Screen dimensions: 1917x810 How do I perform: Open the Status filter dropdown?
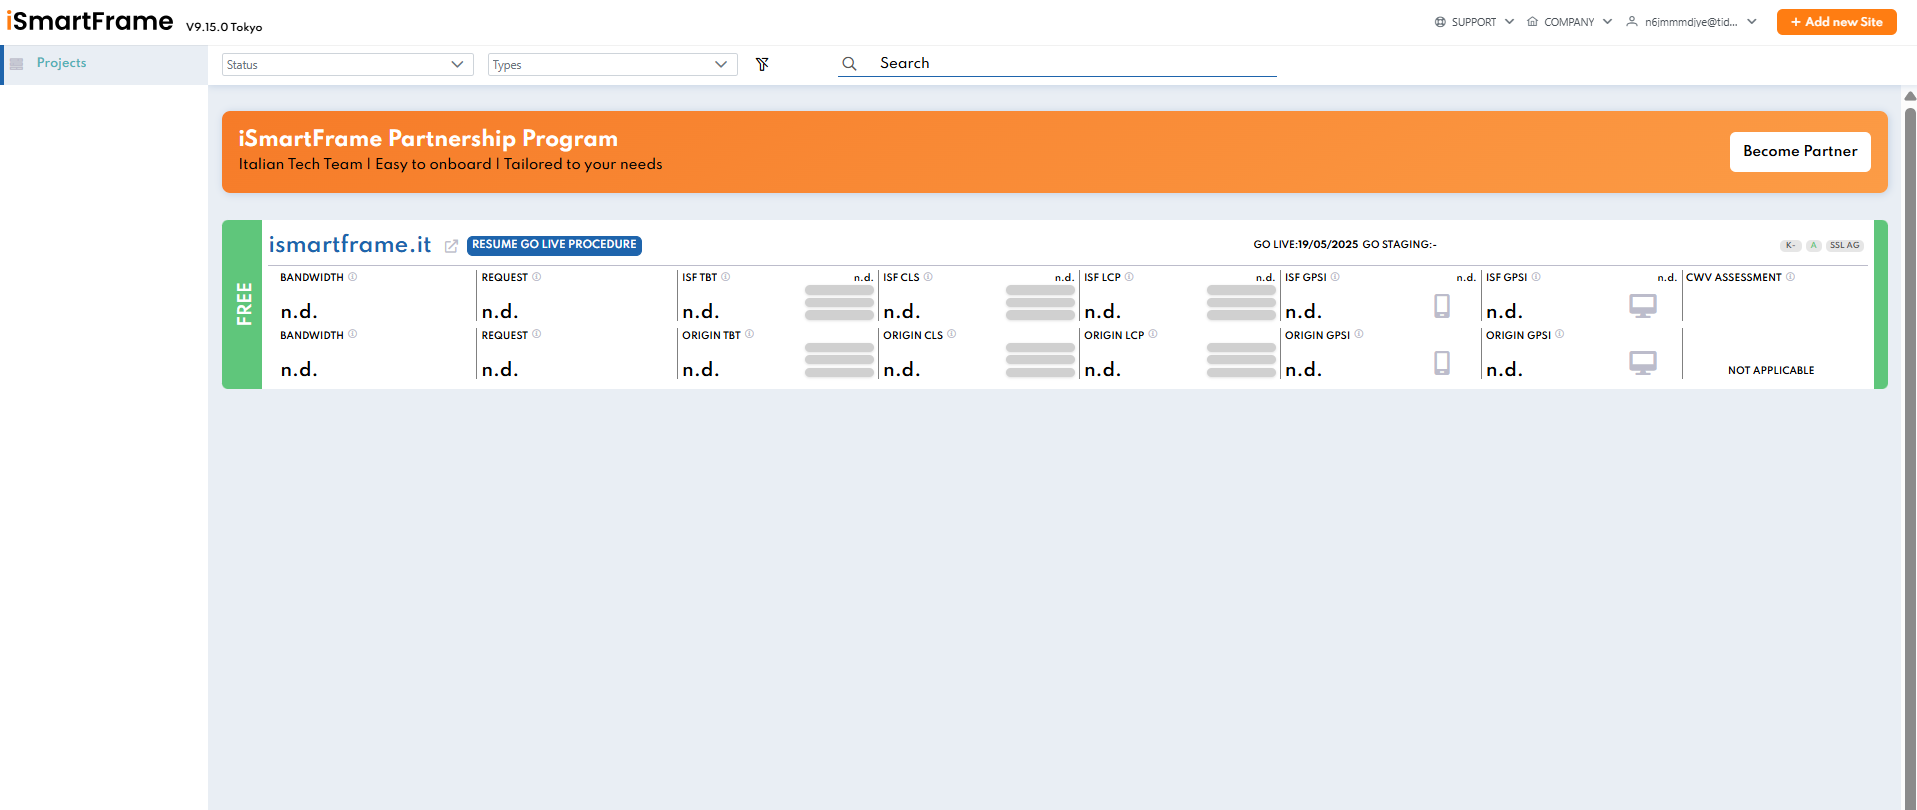347,65
